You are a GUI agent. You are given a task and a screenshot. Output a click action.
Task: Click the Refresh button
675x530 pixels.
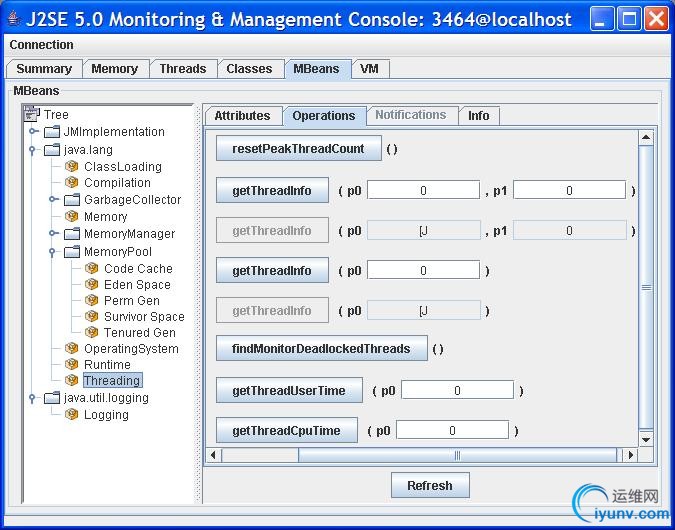(430, 485)
